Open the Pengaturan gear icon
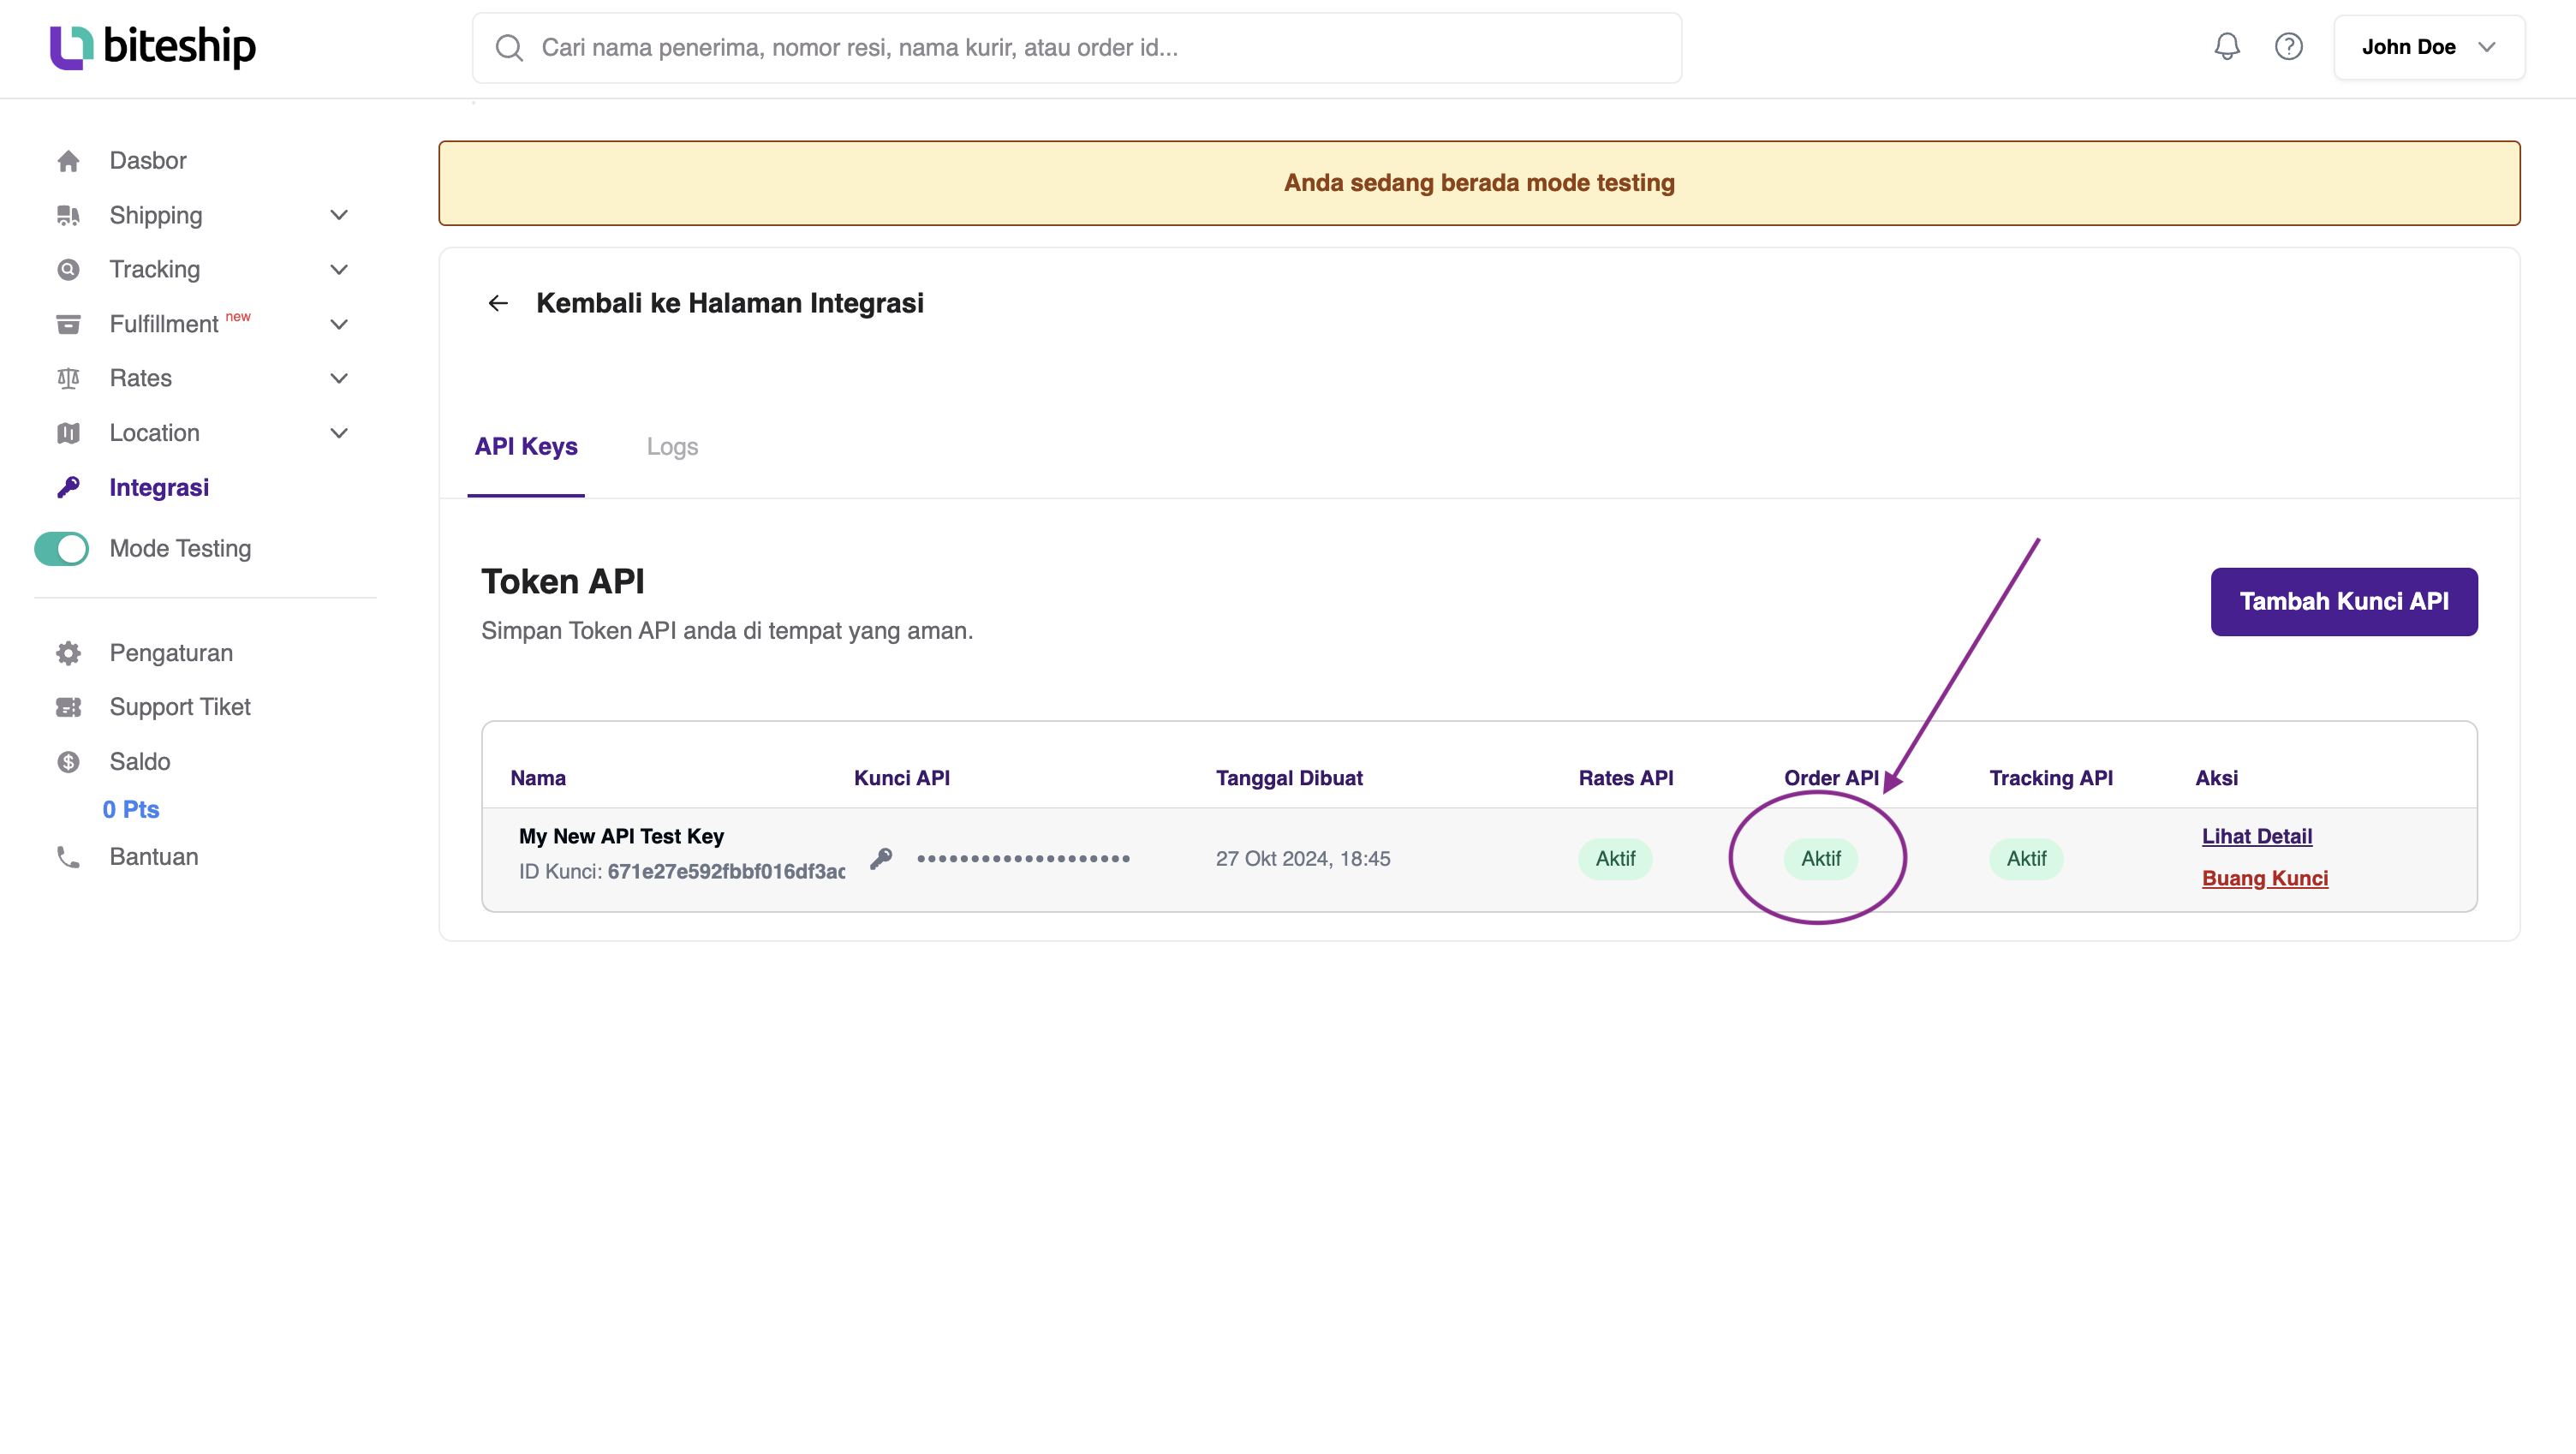The width and height of the screenshot is (2576, 1454). point(68,652)
